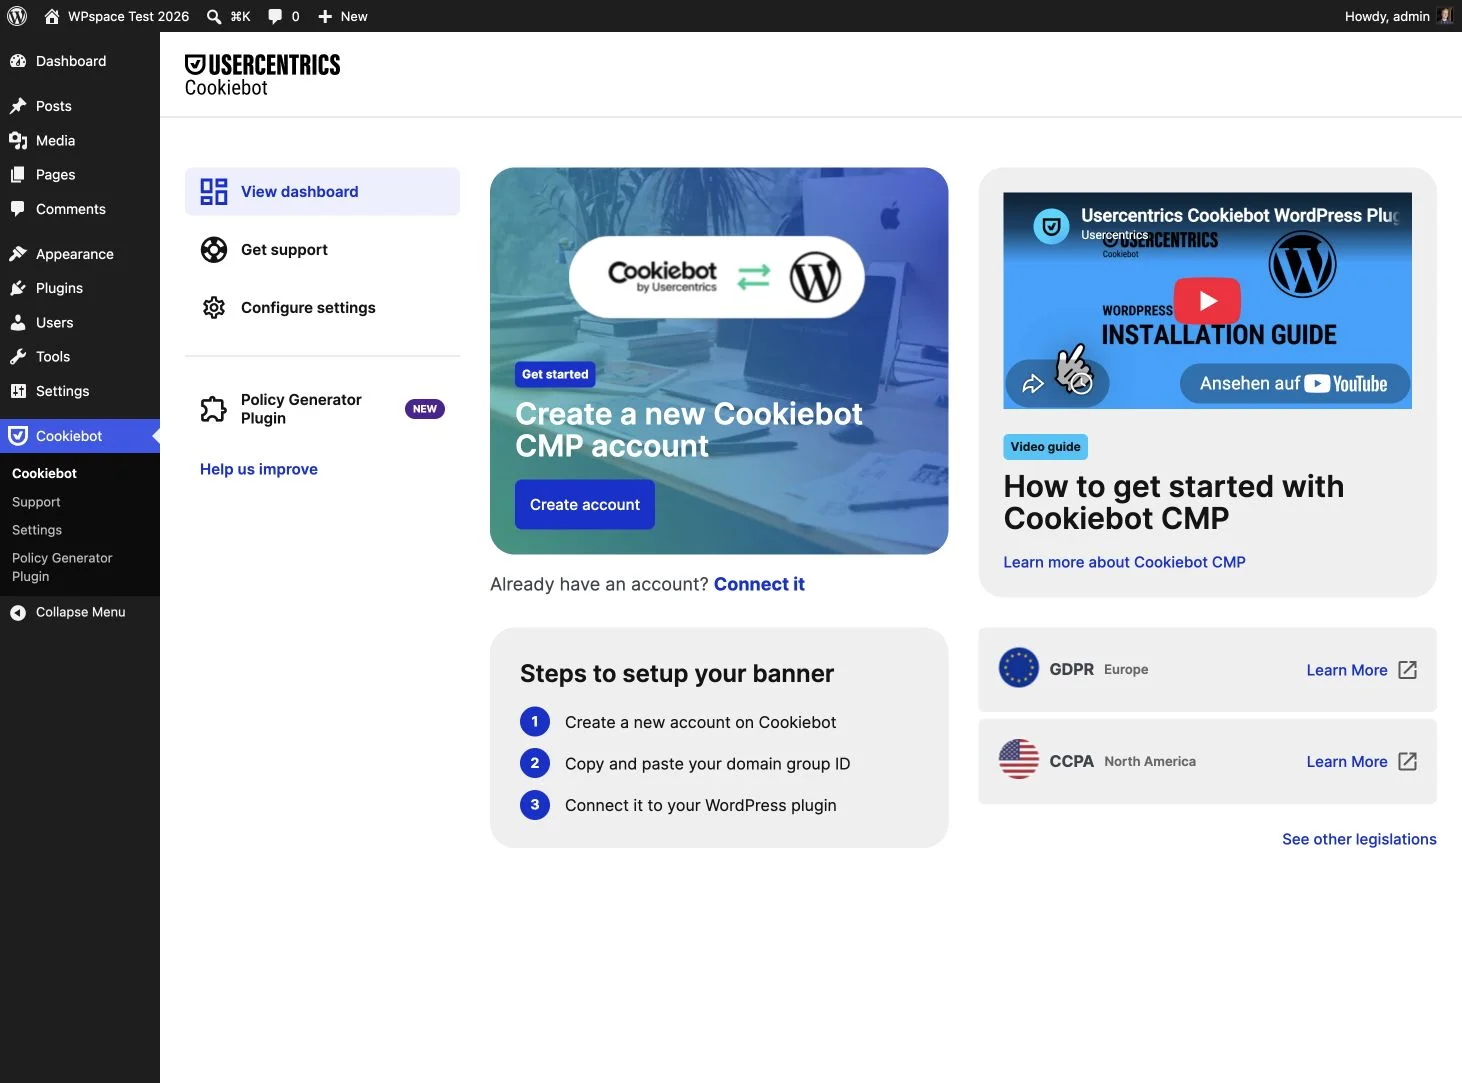Open the Users menu item
The width and height of the screenshot is (1462, 1083).
point(80,323)
